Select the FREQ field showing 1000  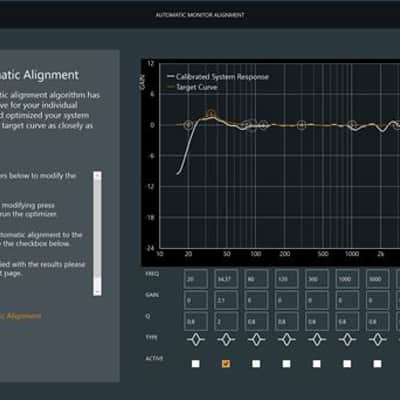click(347, 279)
